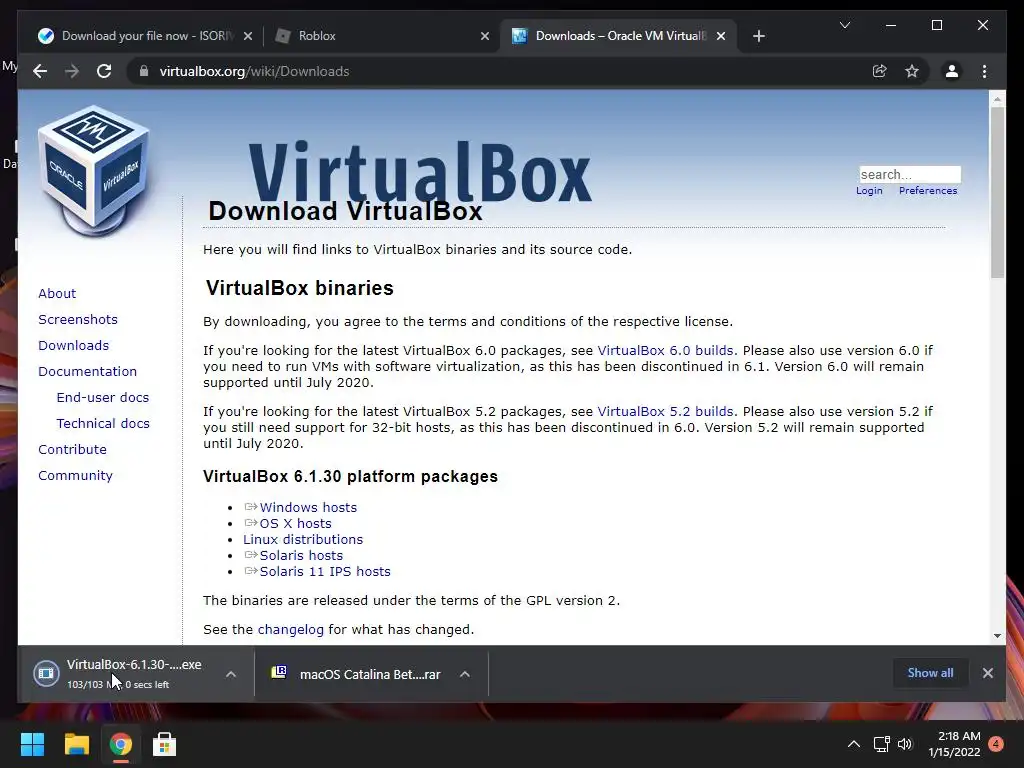This screenshot has height=768, width=1024.
Task: Open End-user docs link
Action: [x=103, y=398]
